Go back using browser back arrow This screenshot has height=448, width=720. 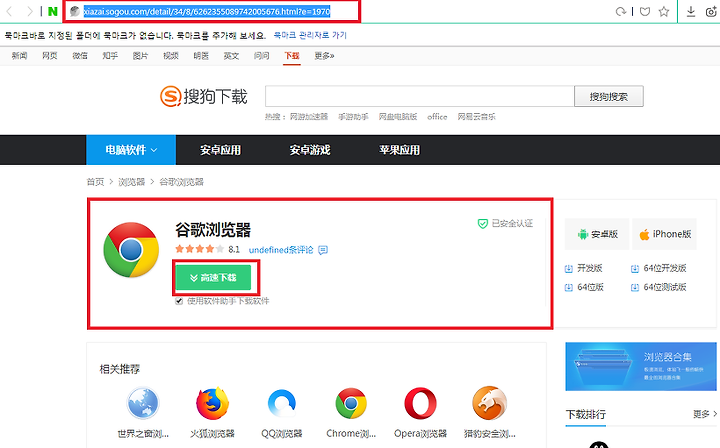click(x=9, y=11)
